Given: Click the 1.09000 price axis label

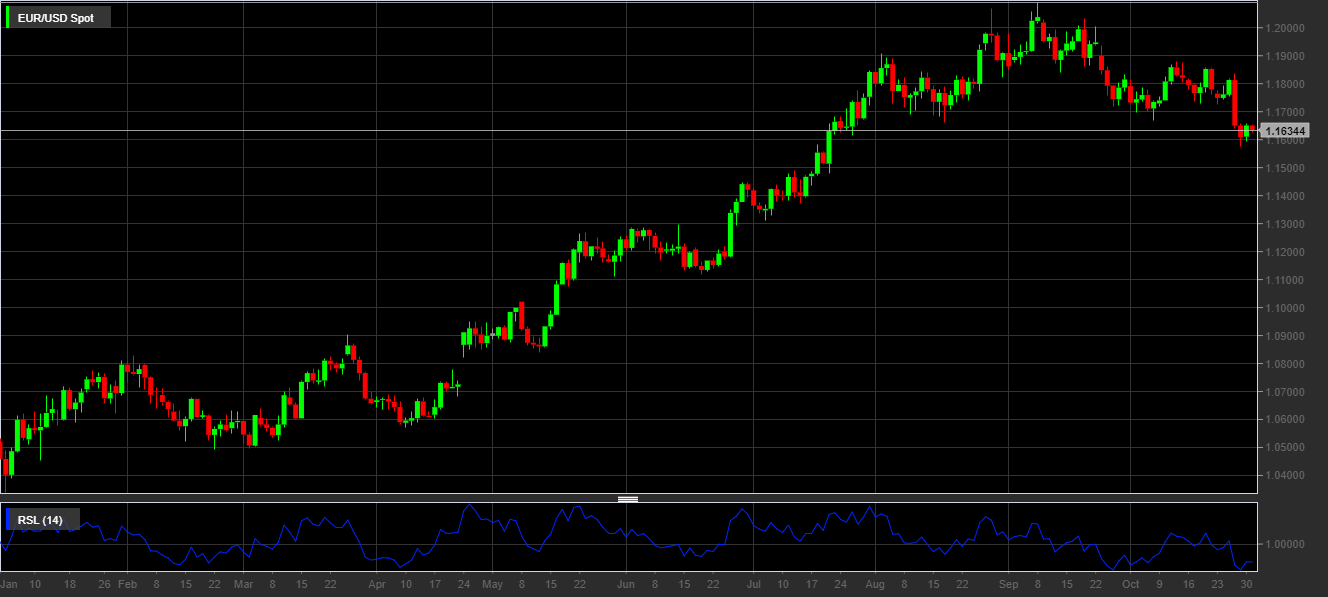Looking at the screenshot, I should (x=1286, y=336).
